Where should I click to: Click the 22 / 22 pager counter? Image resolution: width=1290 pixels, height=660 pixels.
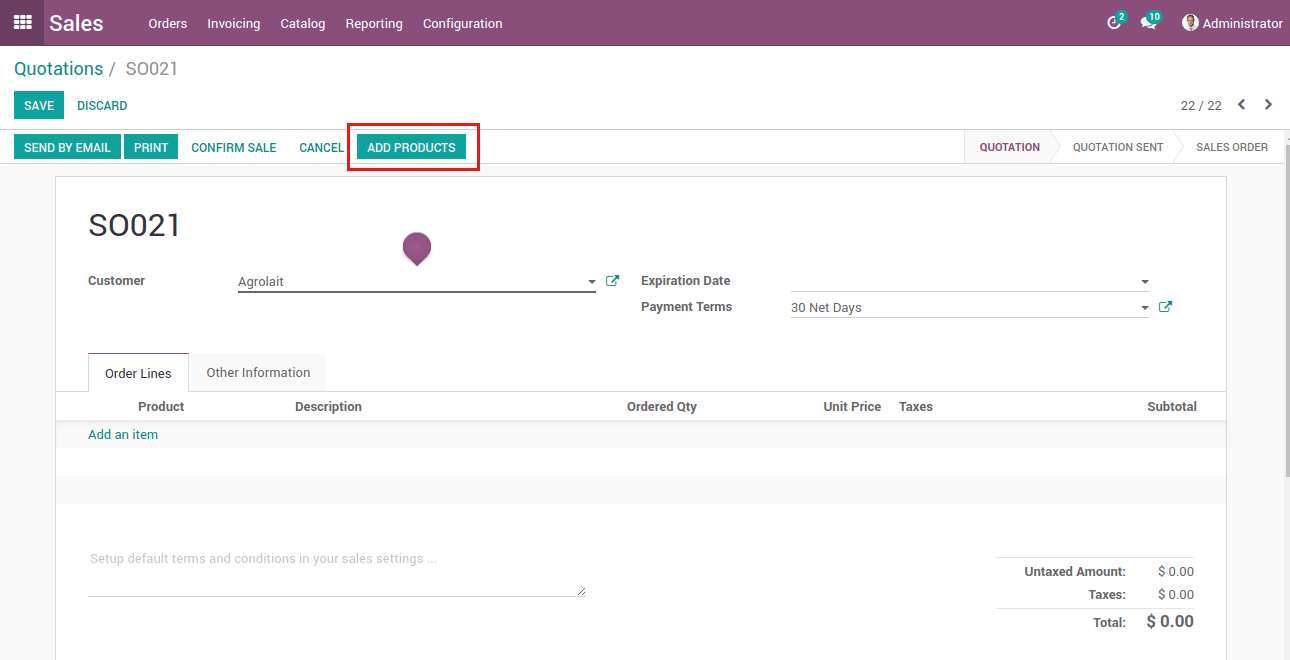pos(1201,105)
